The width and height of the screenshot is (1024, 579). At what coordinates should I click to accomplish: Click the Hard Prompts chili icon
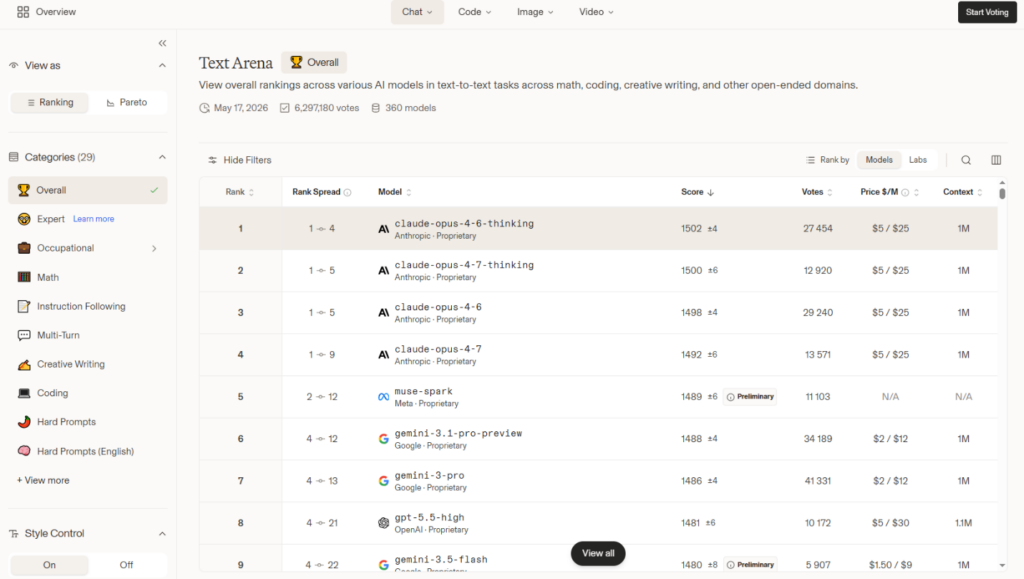24,422
